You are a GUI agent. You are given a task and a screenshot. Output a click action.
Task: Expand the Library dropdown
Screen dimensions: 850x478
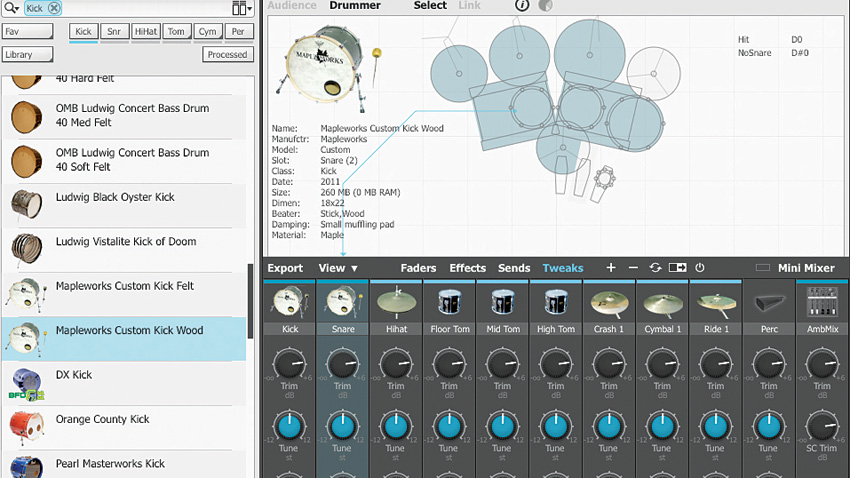coord(27,55)
